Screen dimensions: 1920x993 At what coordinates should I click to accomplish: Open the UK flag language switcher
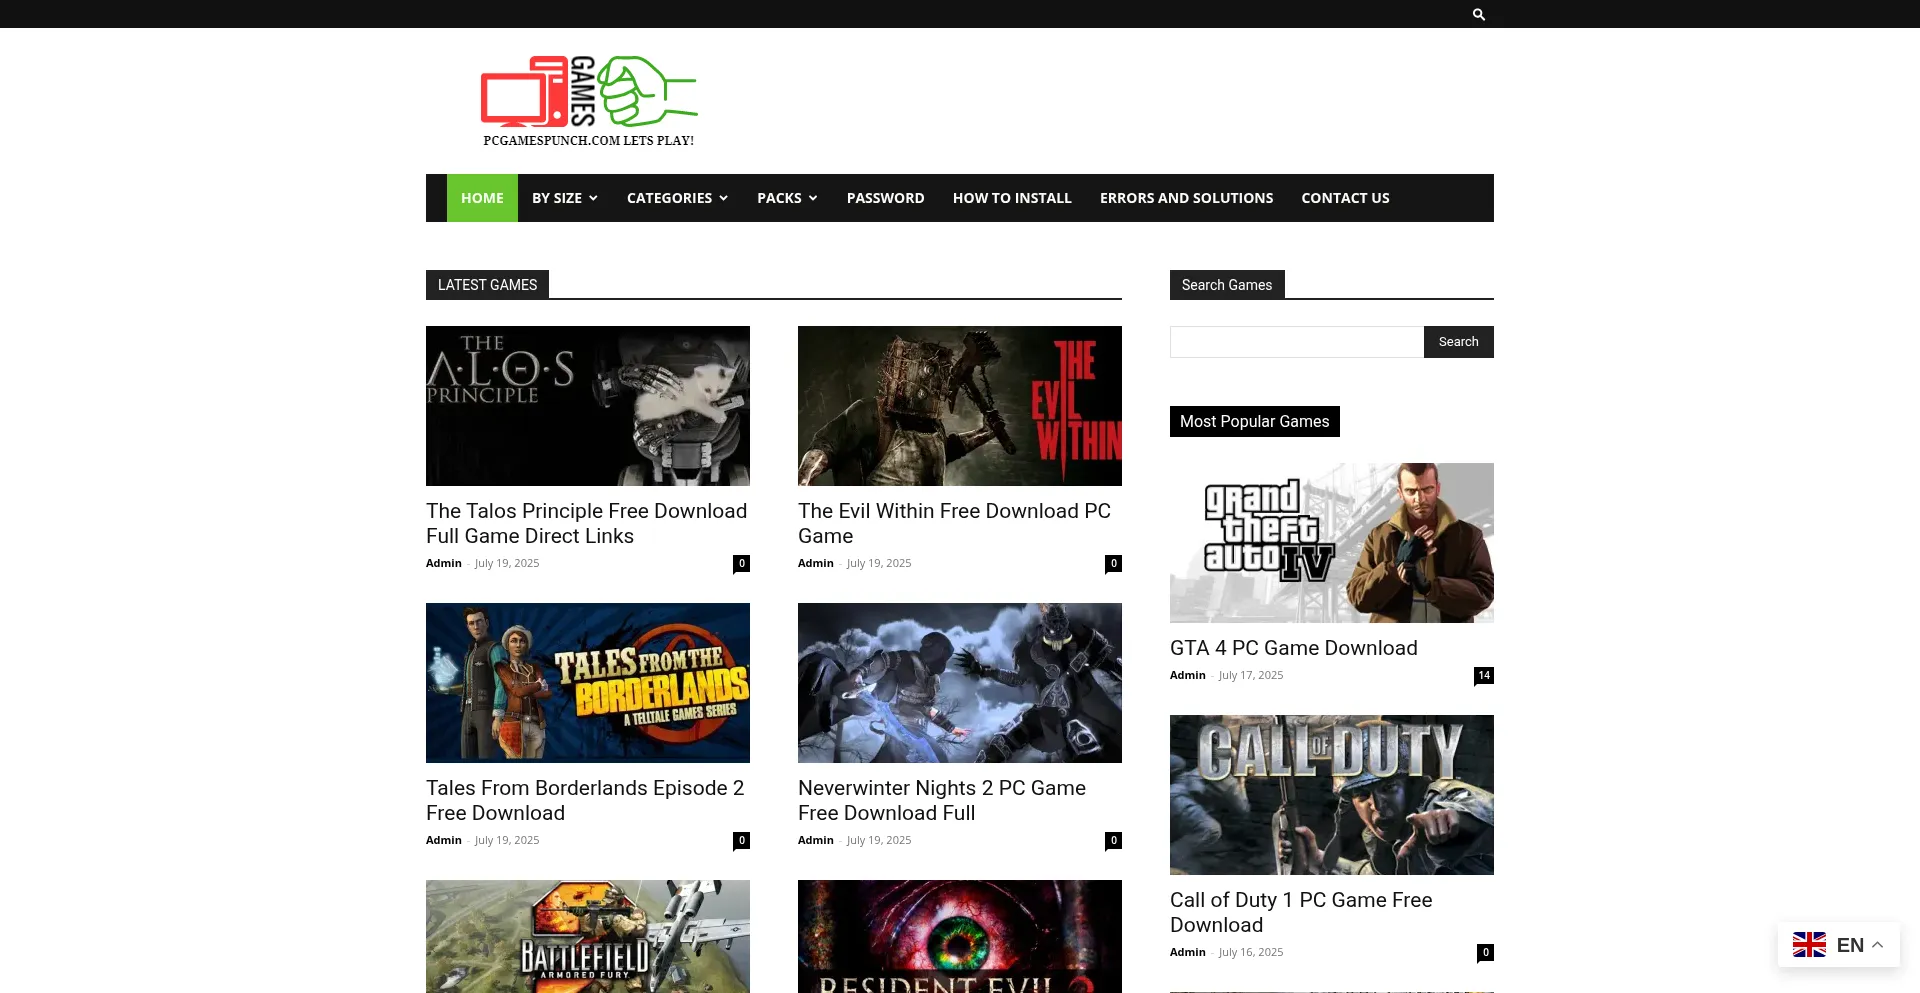click(x=1809, y=944)
